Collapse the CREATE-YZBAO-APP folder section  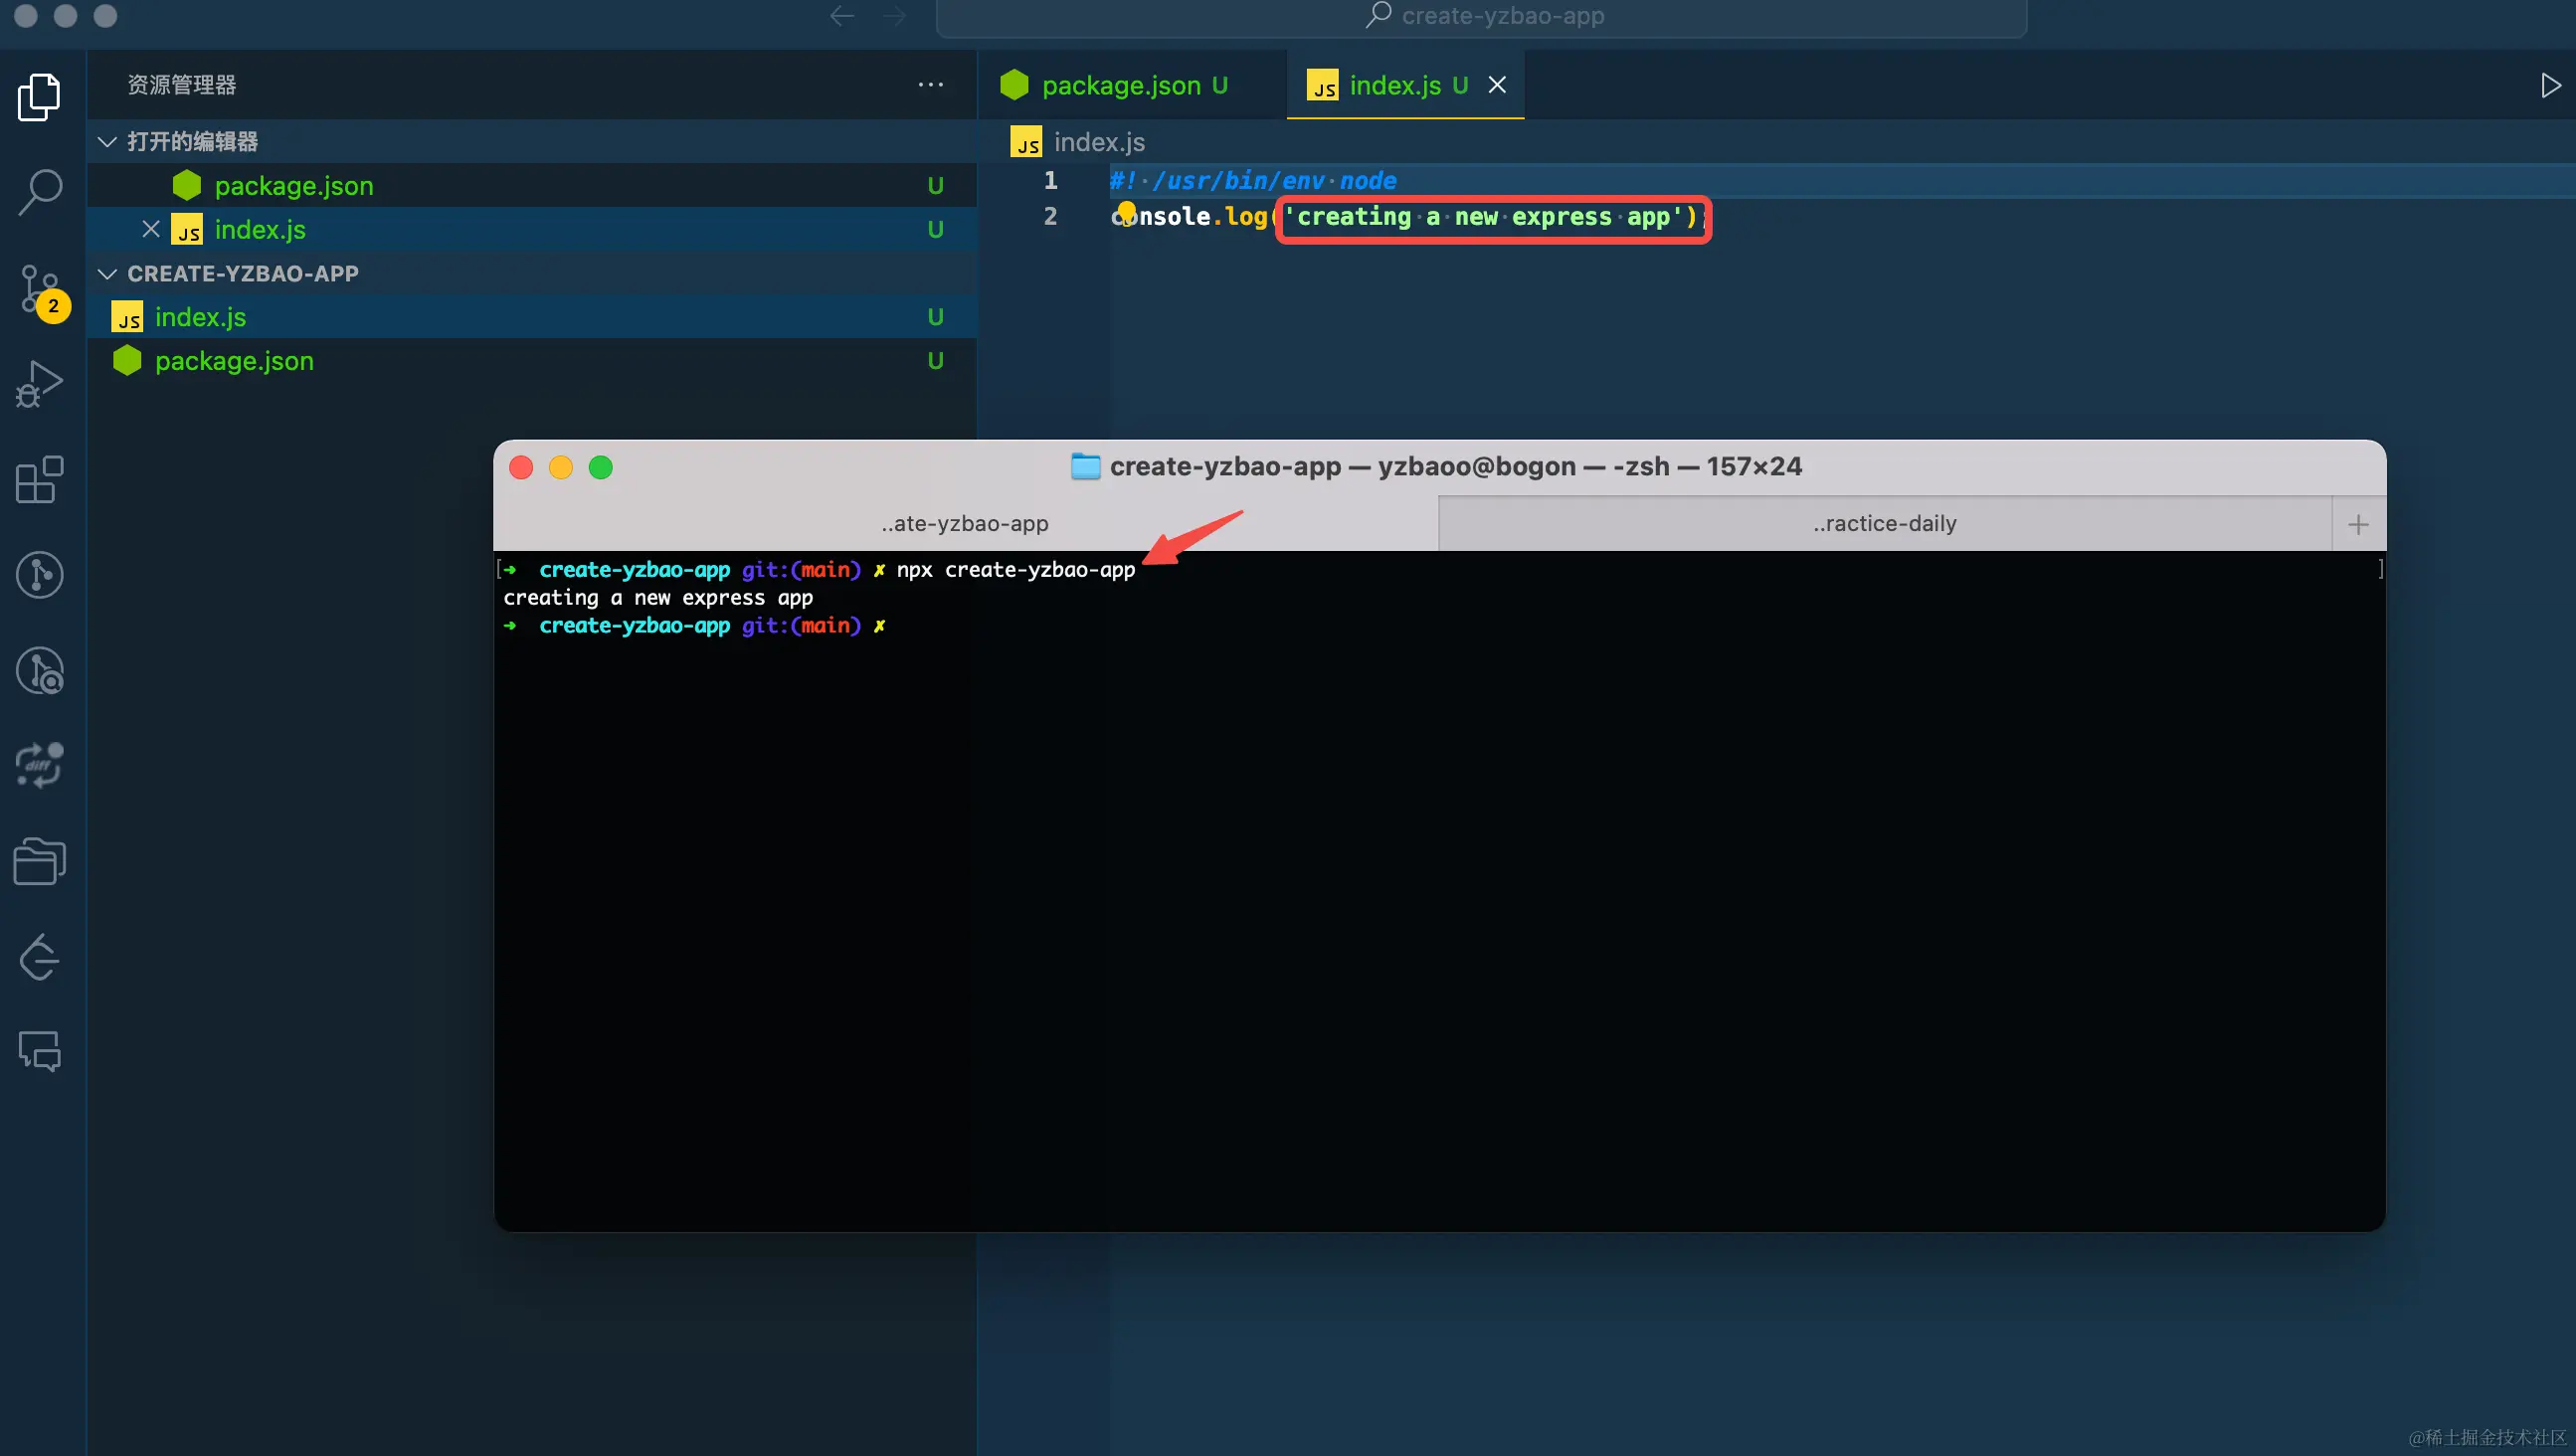click(x=107, y=273)
